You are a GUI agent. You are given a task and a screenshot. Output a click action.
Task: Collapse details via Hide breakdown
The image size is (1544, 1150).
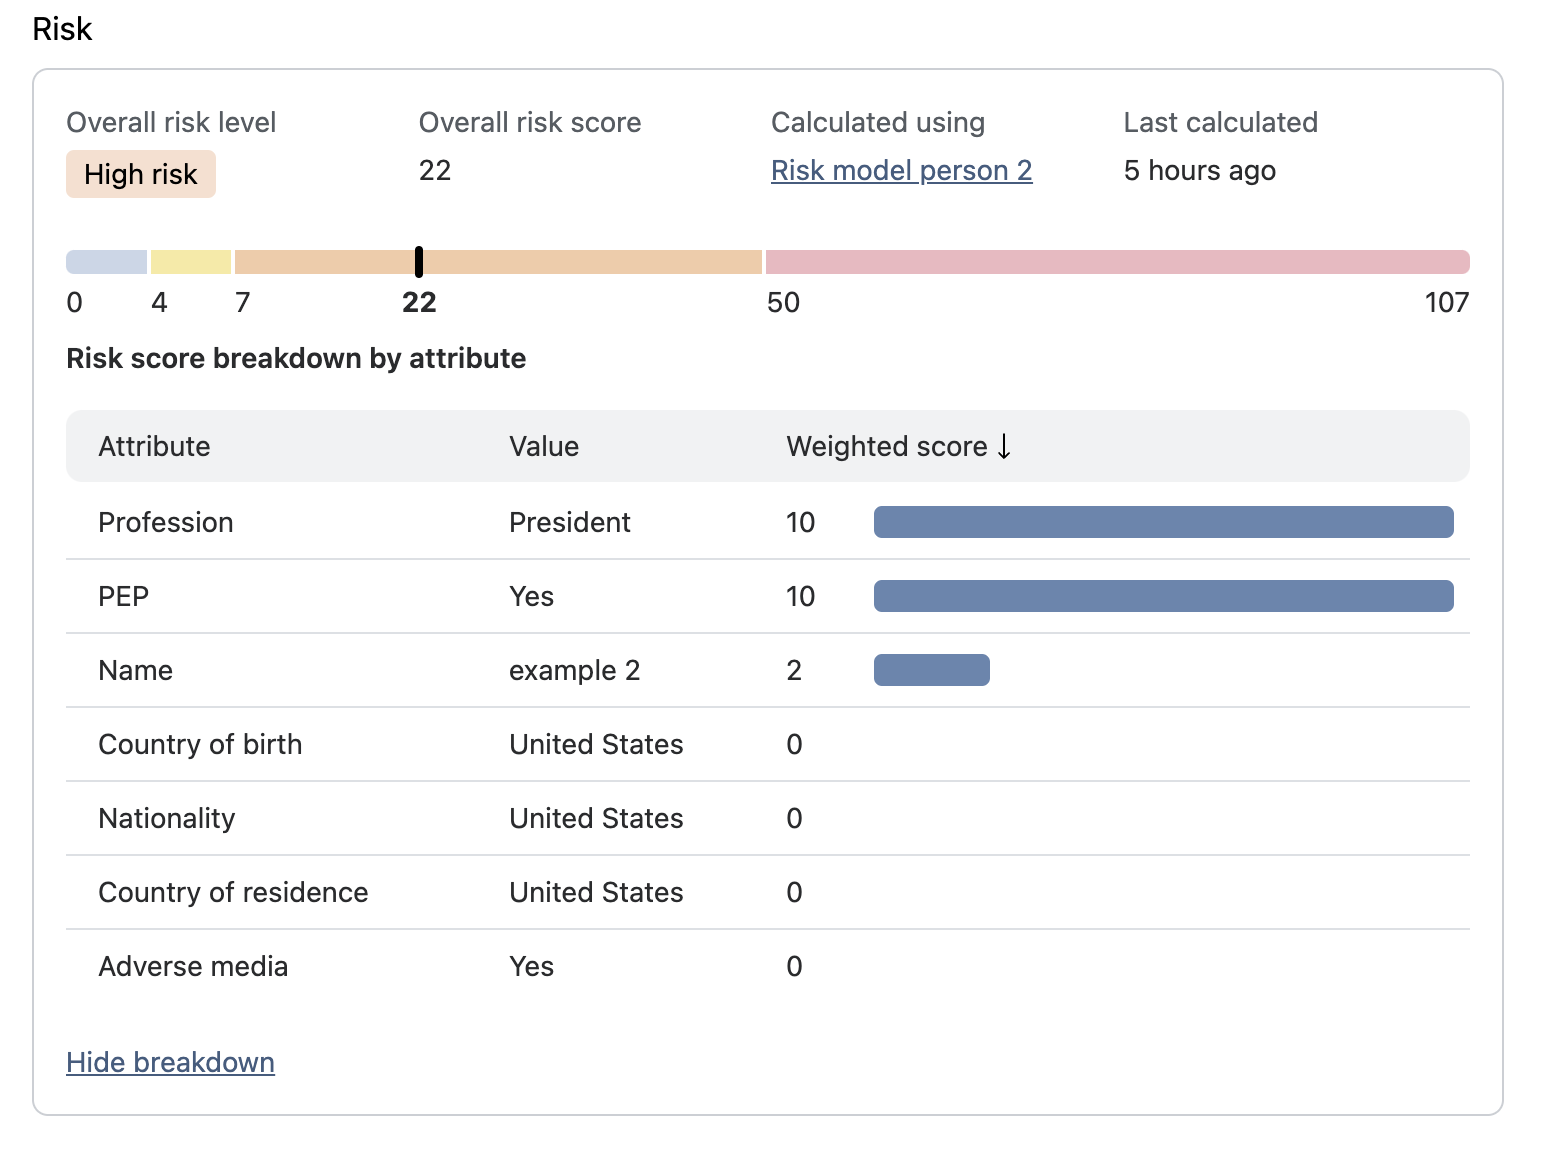tap(170, 1062)
